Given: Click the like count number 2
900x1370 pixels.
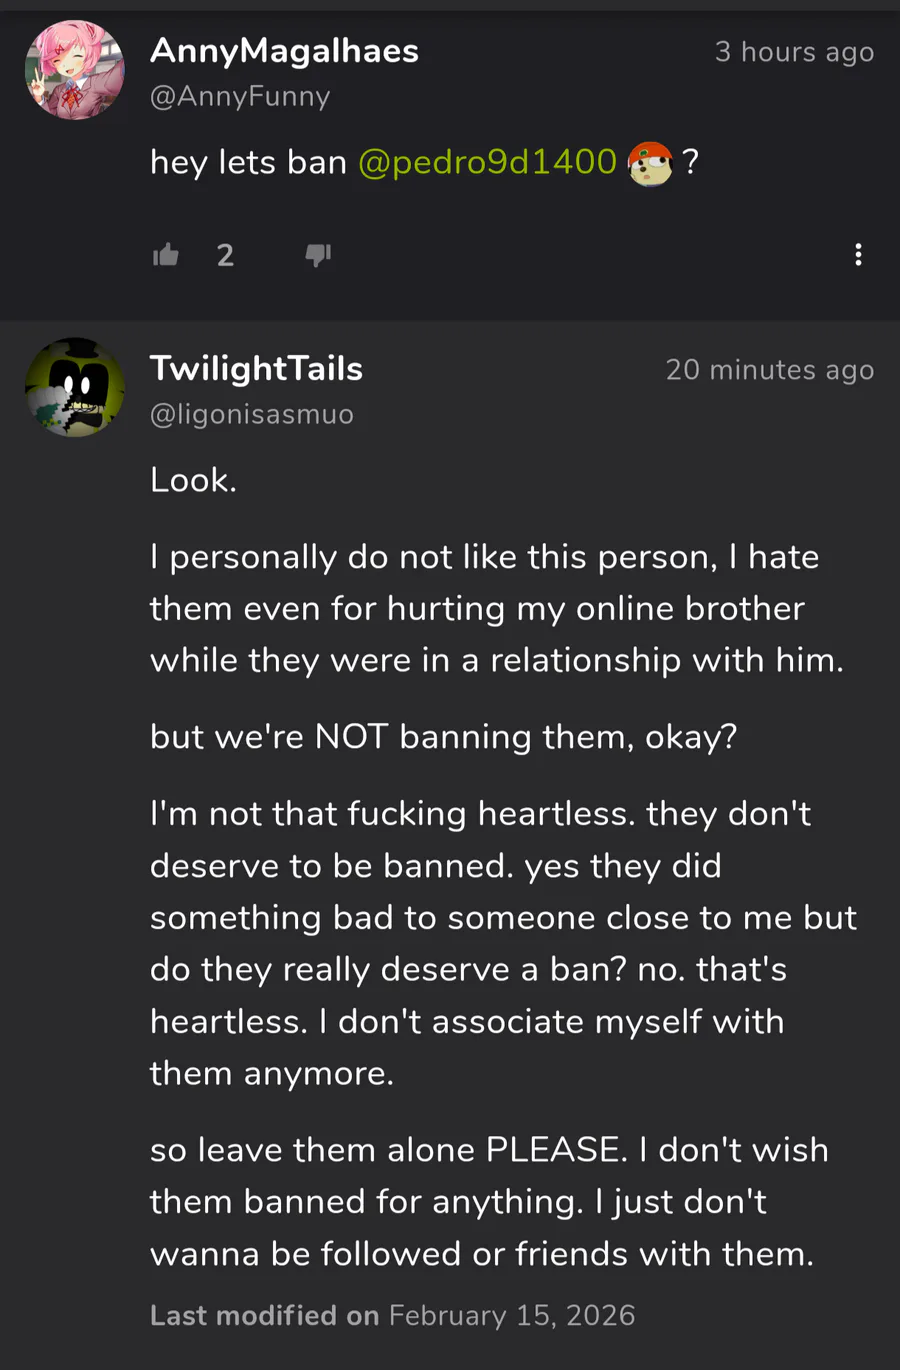Looking at the screenshot, I should 225,256.
